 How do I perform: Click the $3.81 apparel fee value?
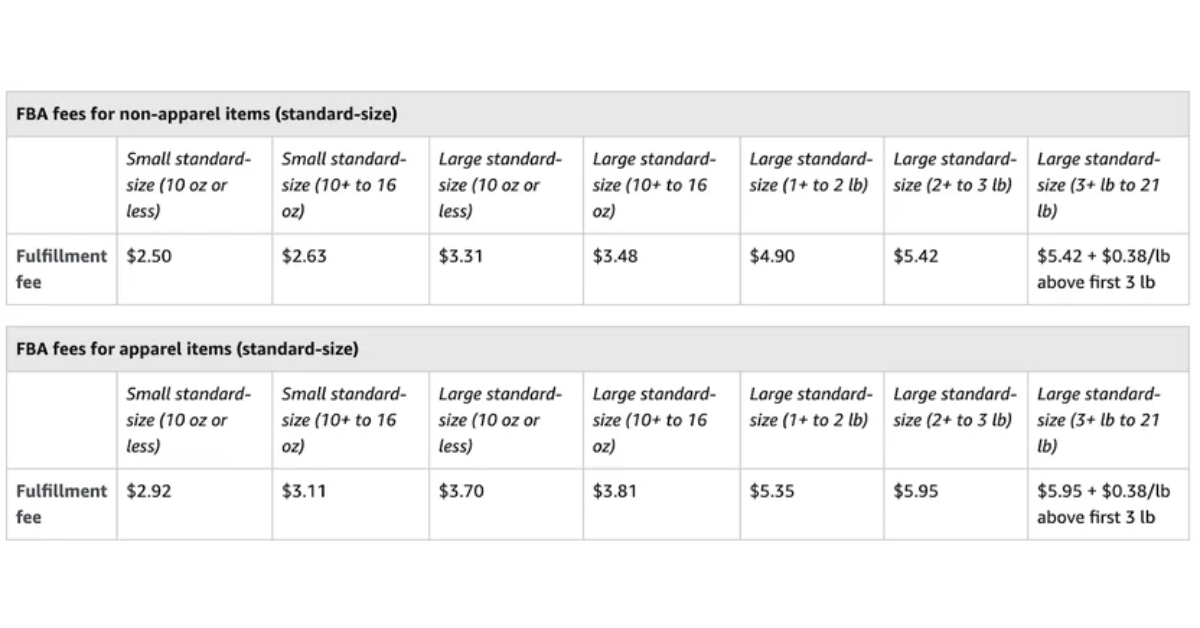615,491
